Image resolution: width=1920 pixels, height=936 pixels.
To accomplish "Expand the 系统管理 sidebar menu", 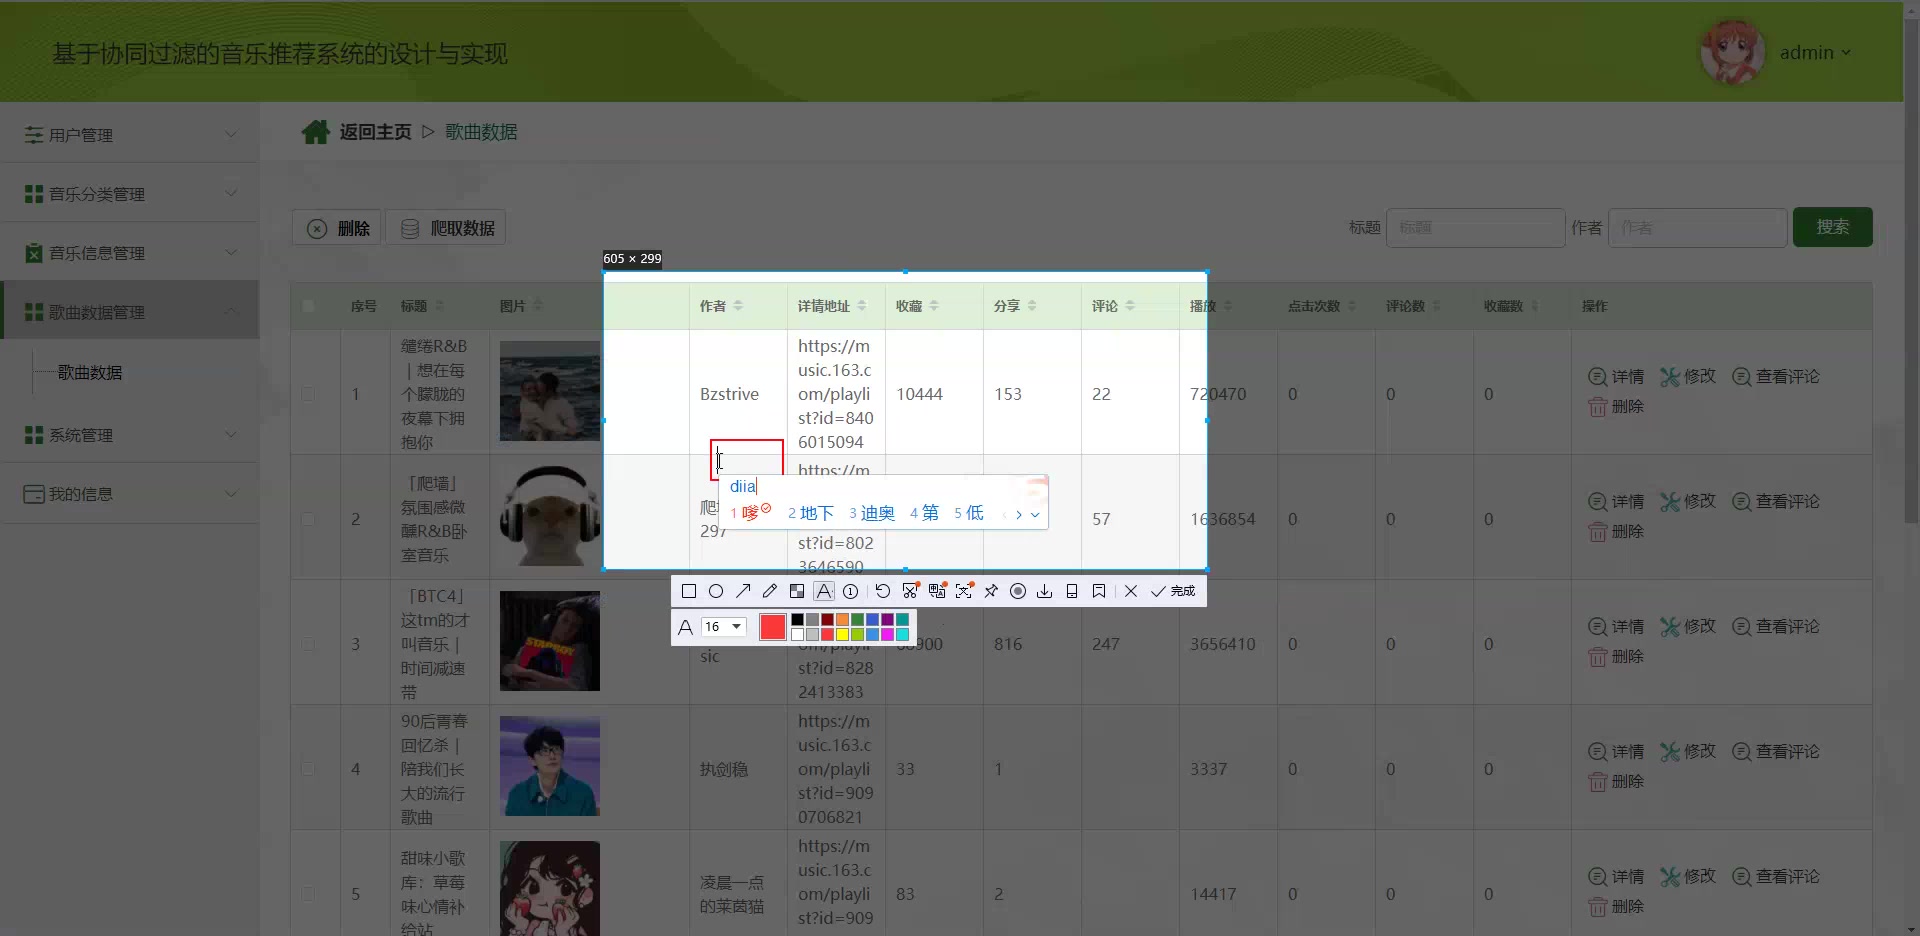I will (x=130, y=434).
